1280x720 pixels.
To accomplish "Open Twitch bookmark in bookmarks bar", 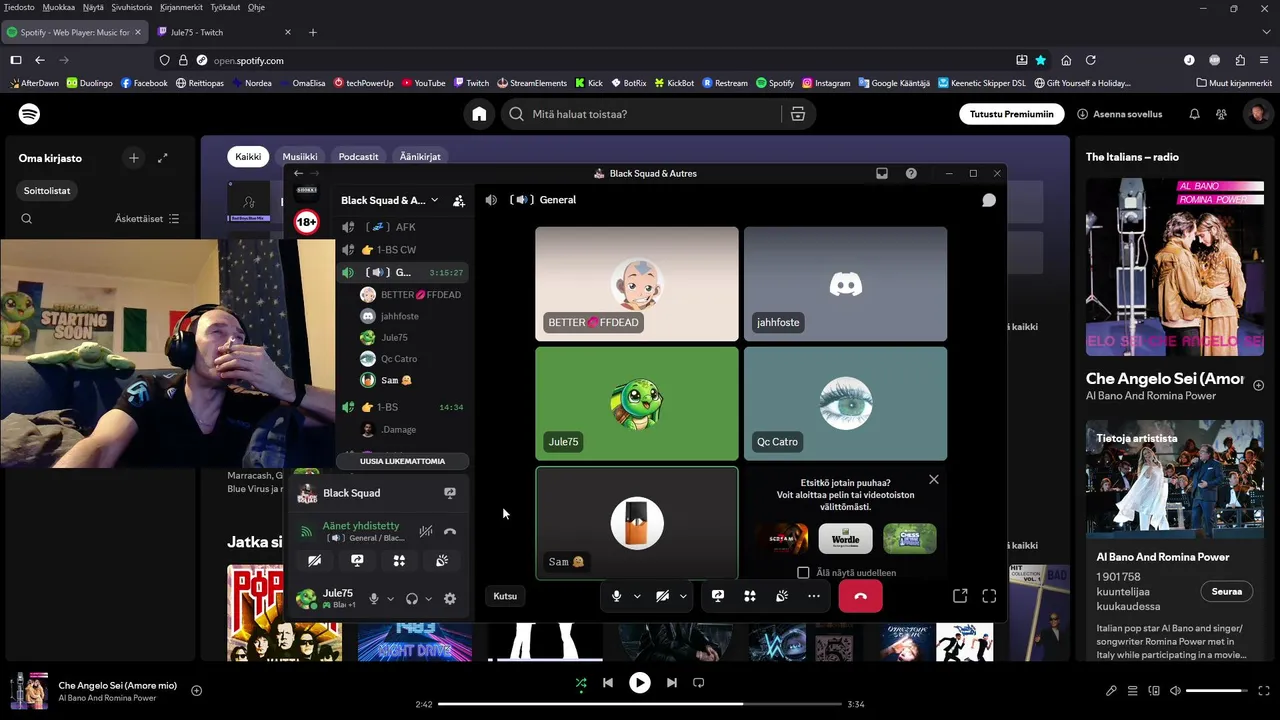I will [471, 83].
